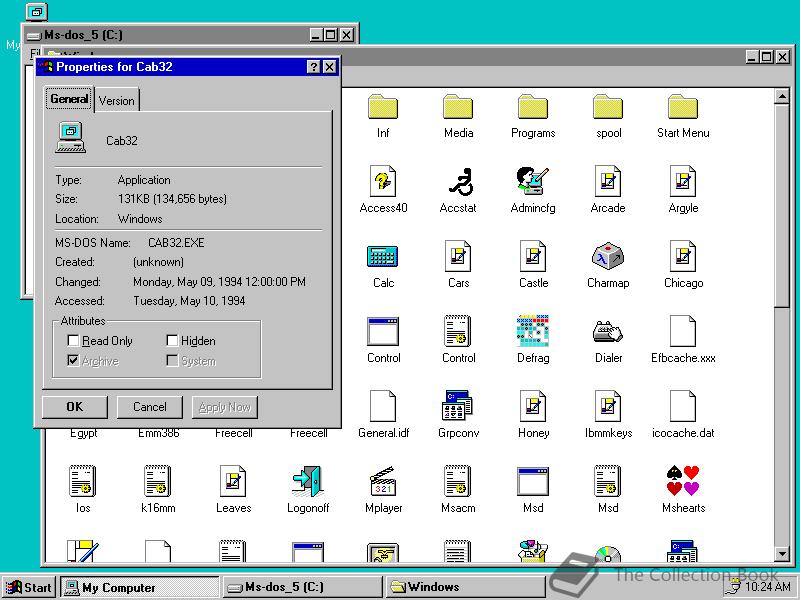This screenshot has width=800, height=600.
Task: Select the Dialer phone icon
Action: 608,332
